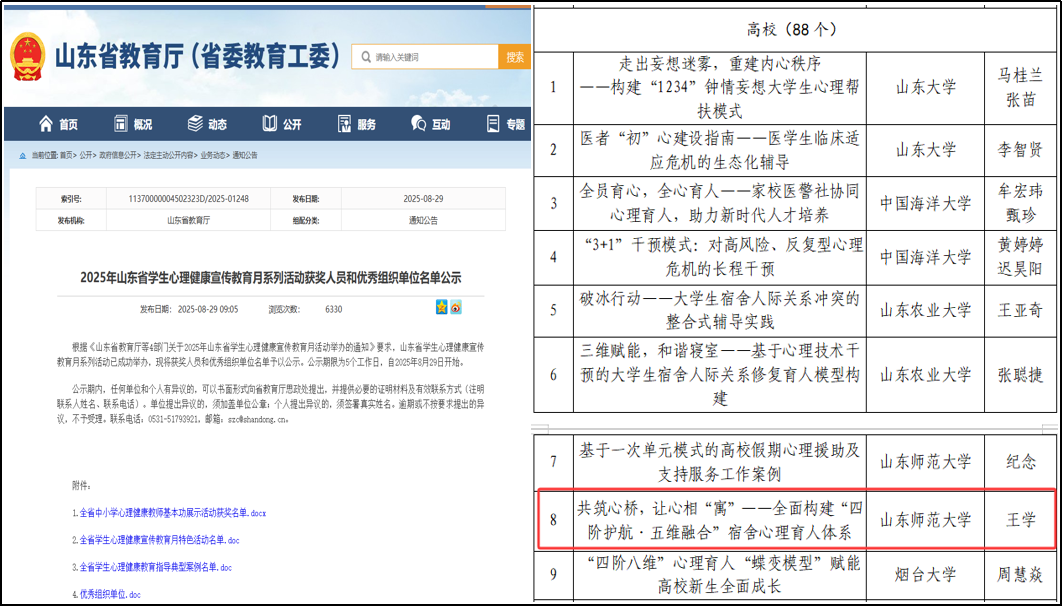
Task: Open 政府信息公开 in the breadcrumb
Action: coord(117,156)
